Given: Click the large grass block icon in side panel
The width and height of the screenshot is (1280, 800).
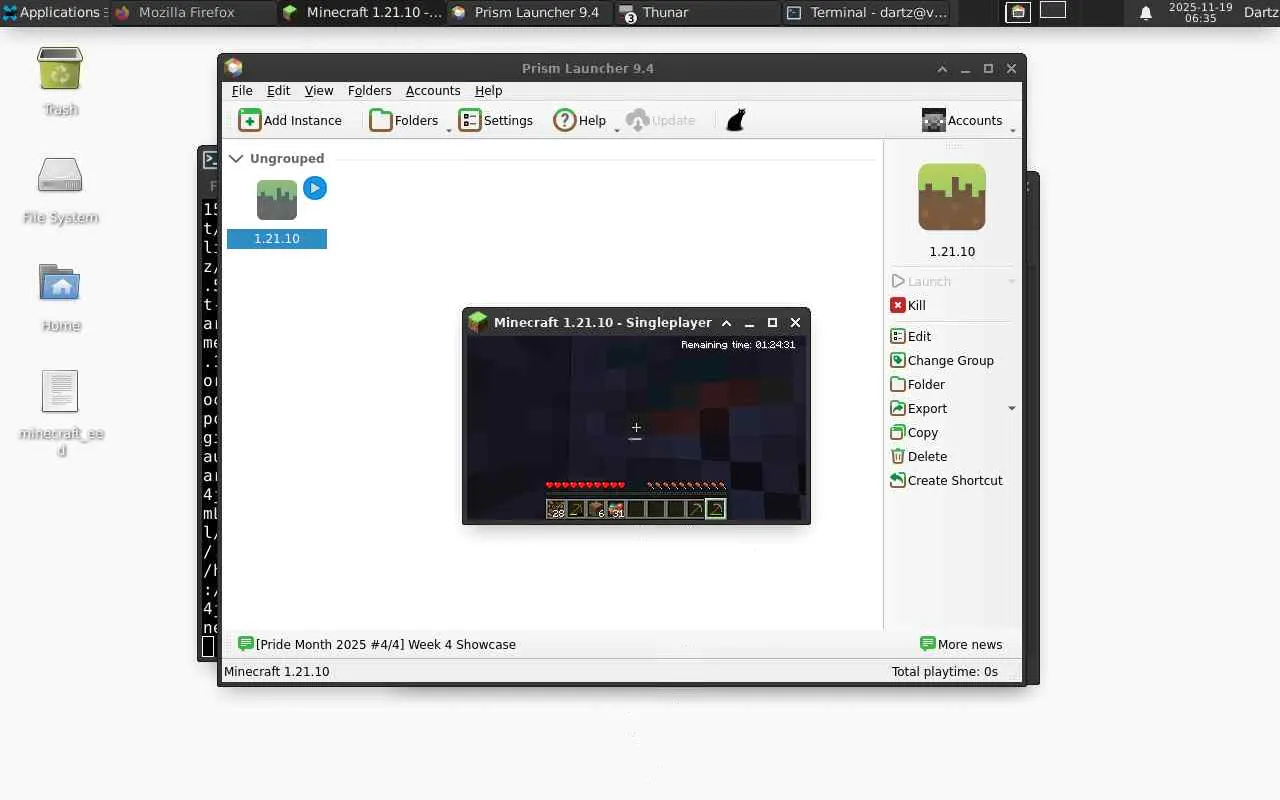Looking at the screenshot, I should (x=952, y=197).
